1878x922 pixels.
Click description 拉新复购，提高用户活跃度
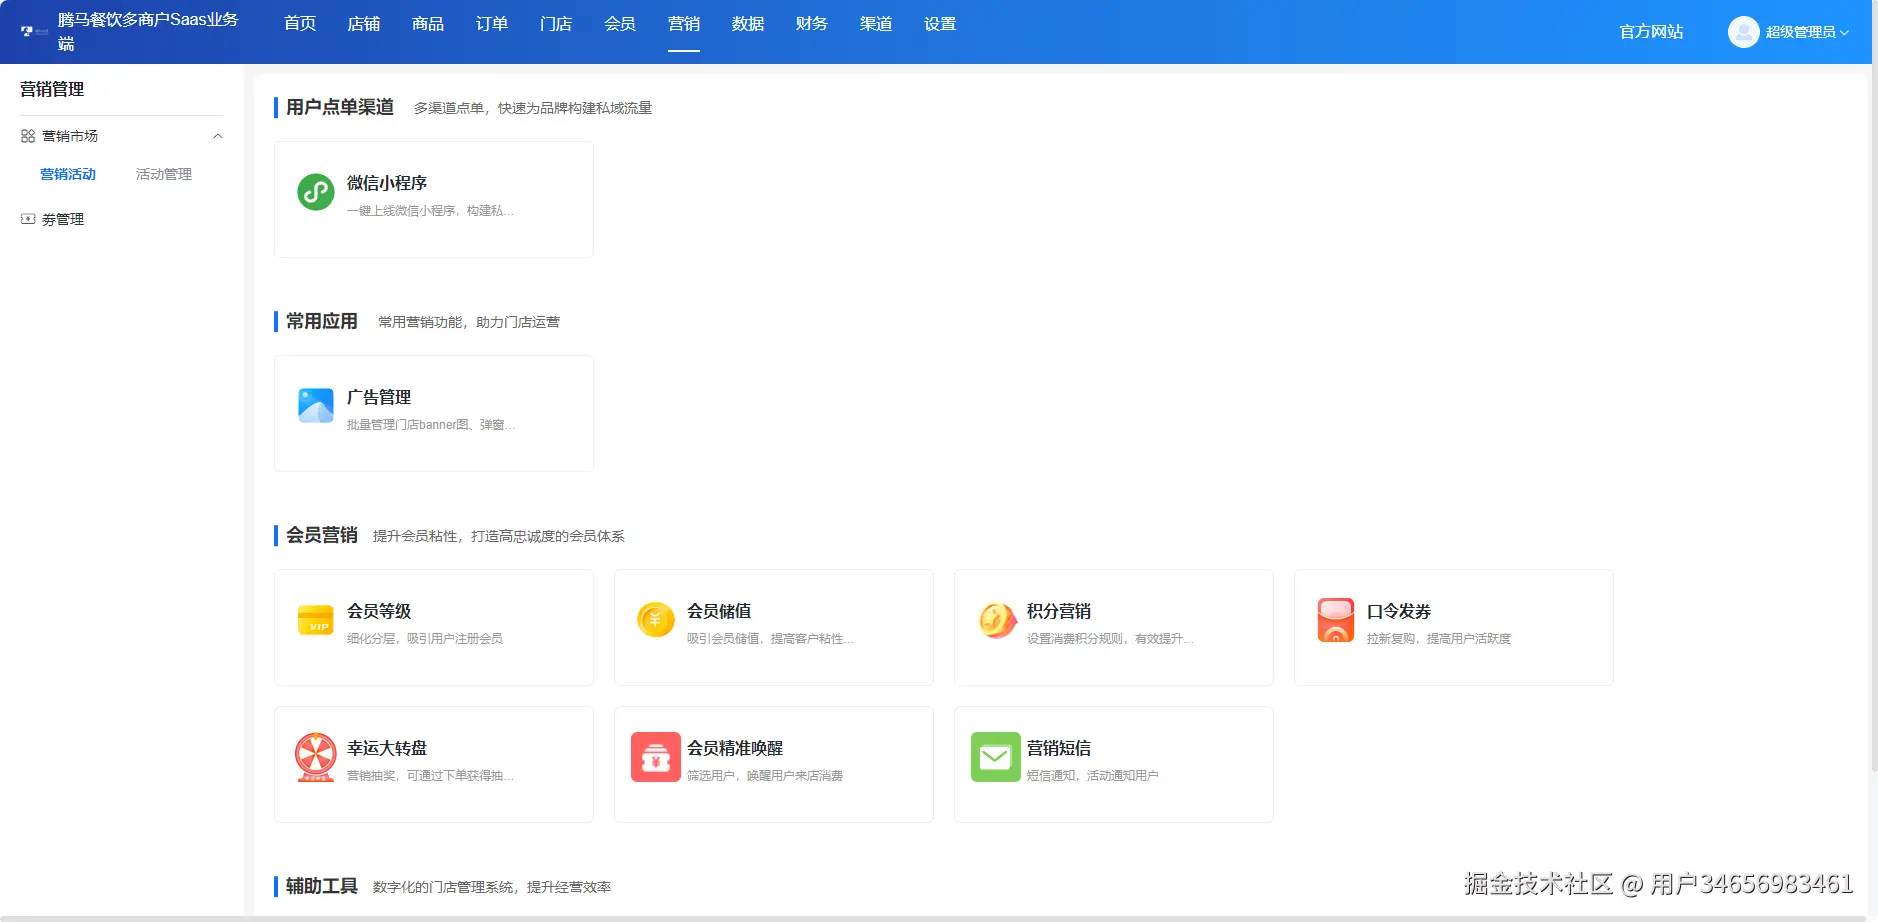click(x=1439, y=638)
